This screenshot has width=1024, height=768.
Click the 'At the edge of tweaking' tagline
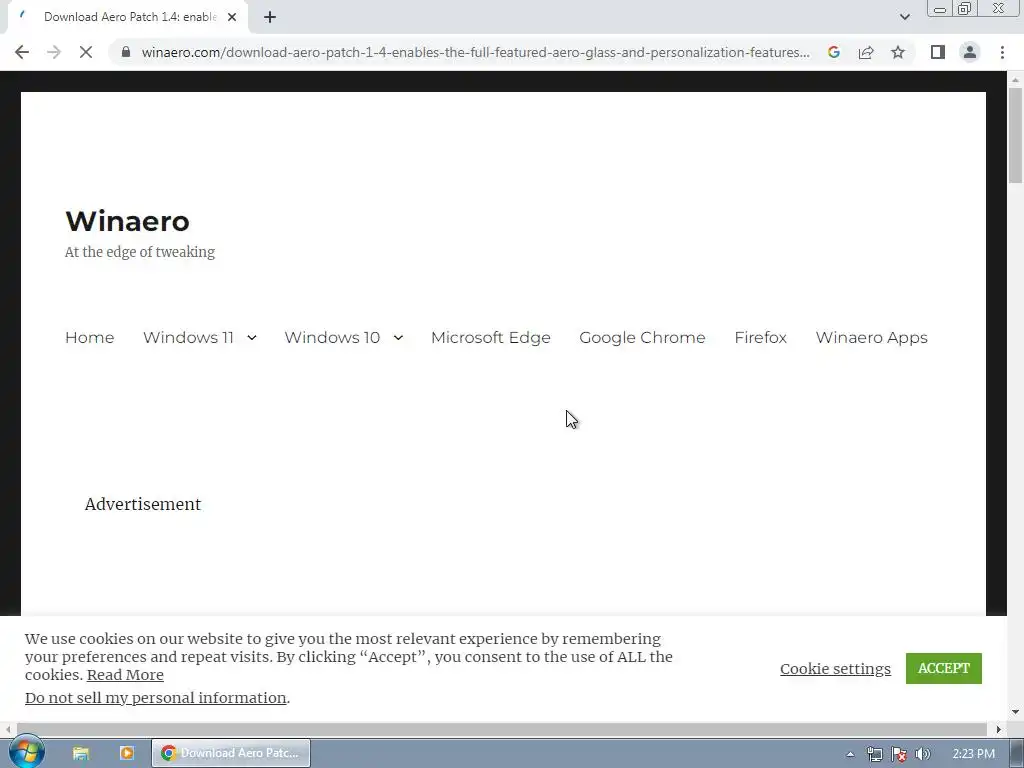pyautogui.click(x=140, y=252)
